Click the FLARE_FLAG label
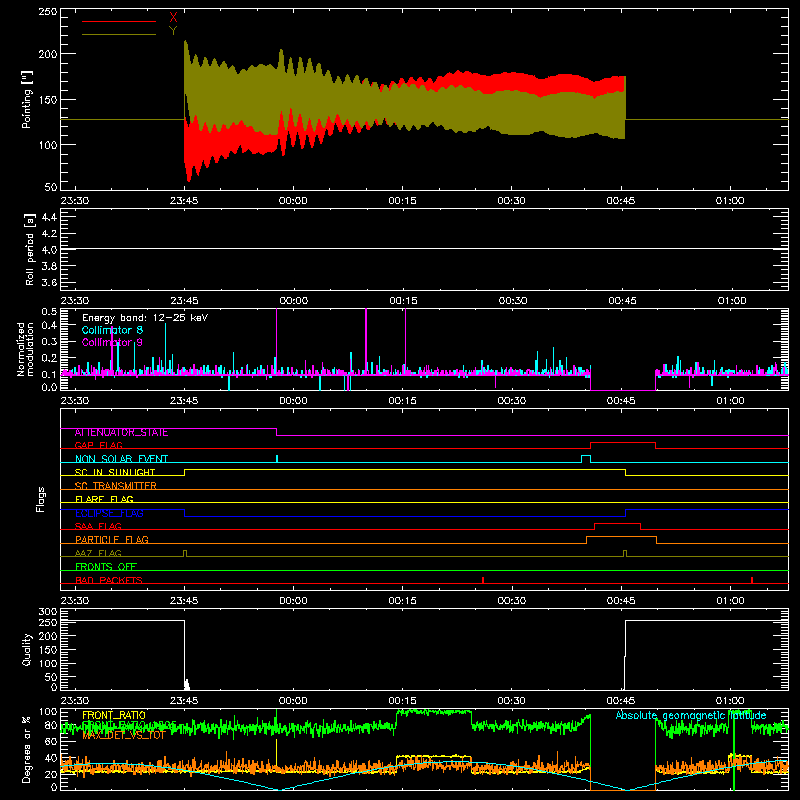800x800 pixels. point(104,499)
